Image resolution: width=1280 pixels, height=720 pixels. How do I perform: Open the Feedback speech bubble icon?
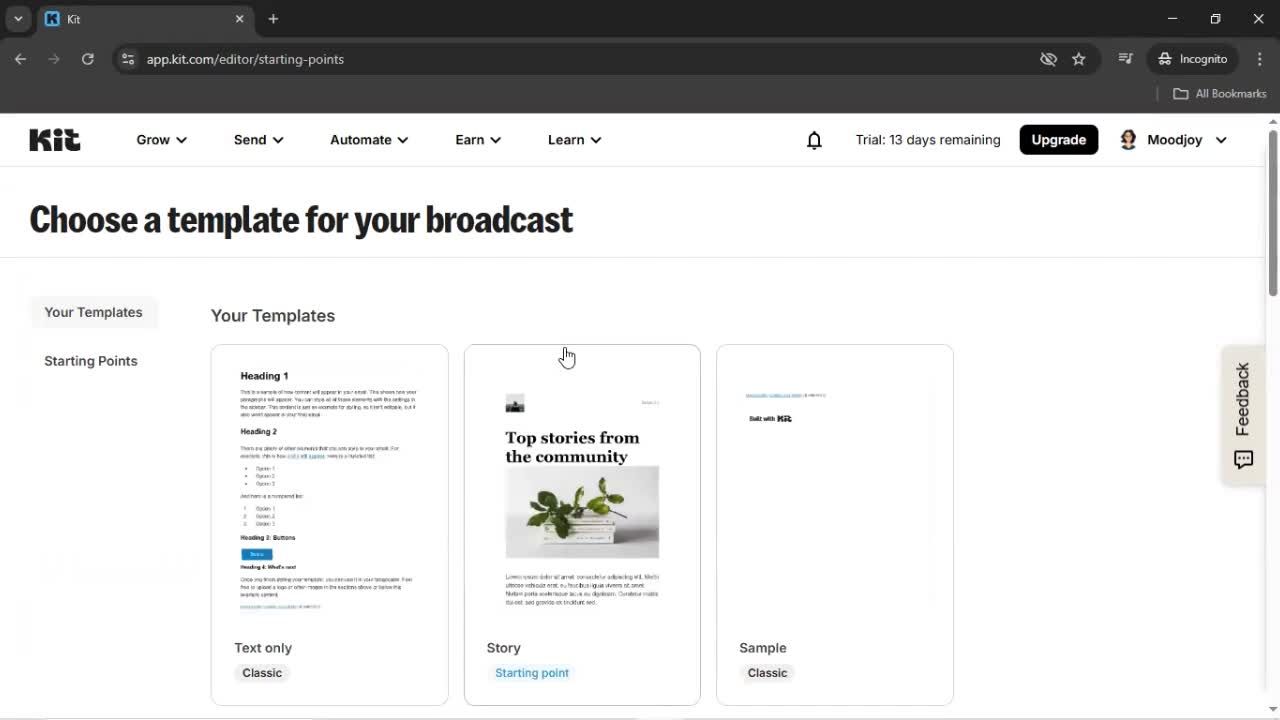[x=1243, y=460]
